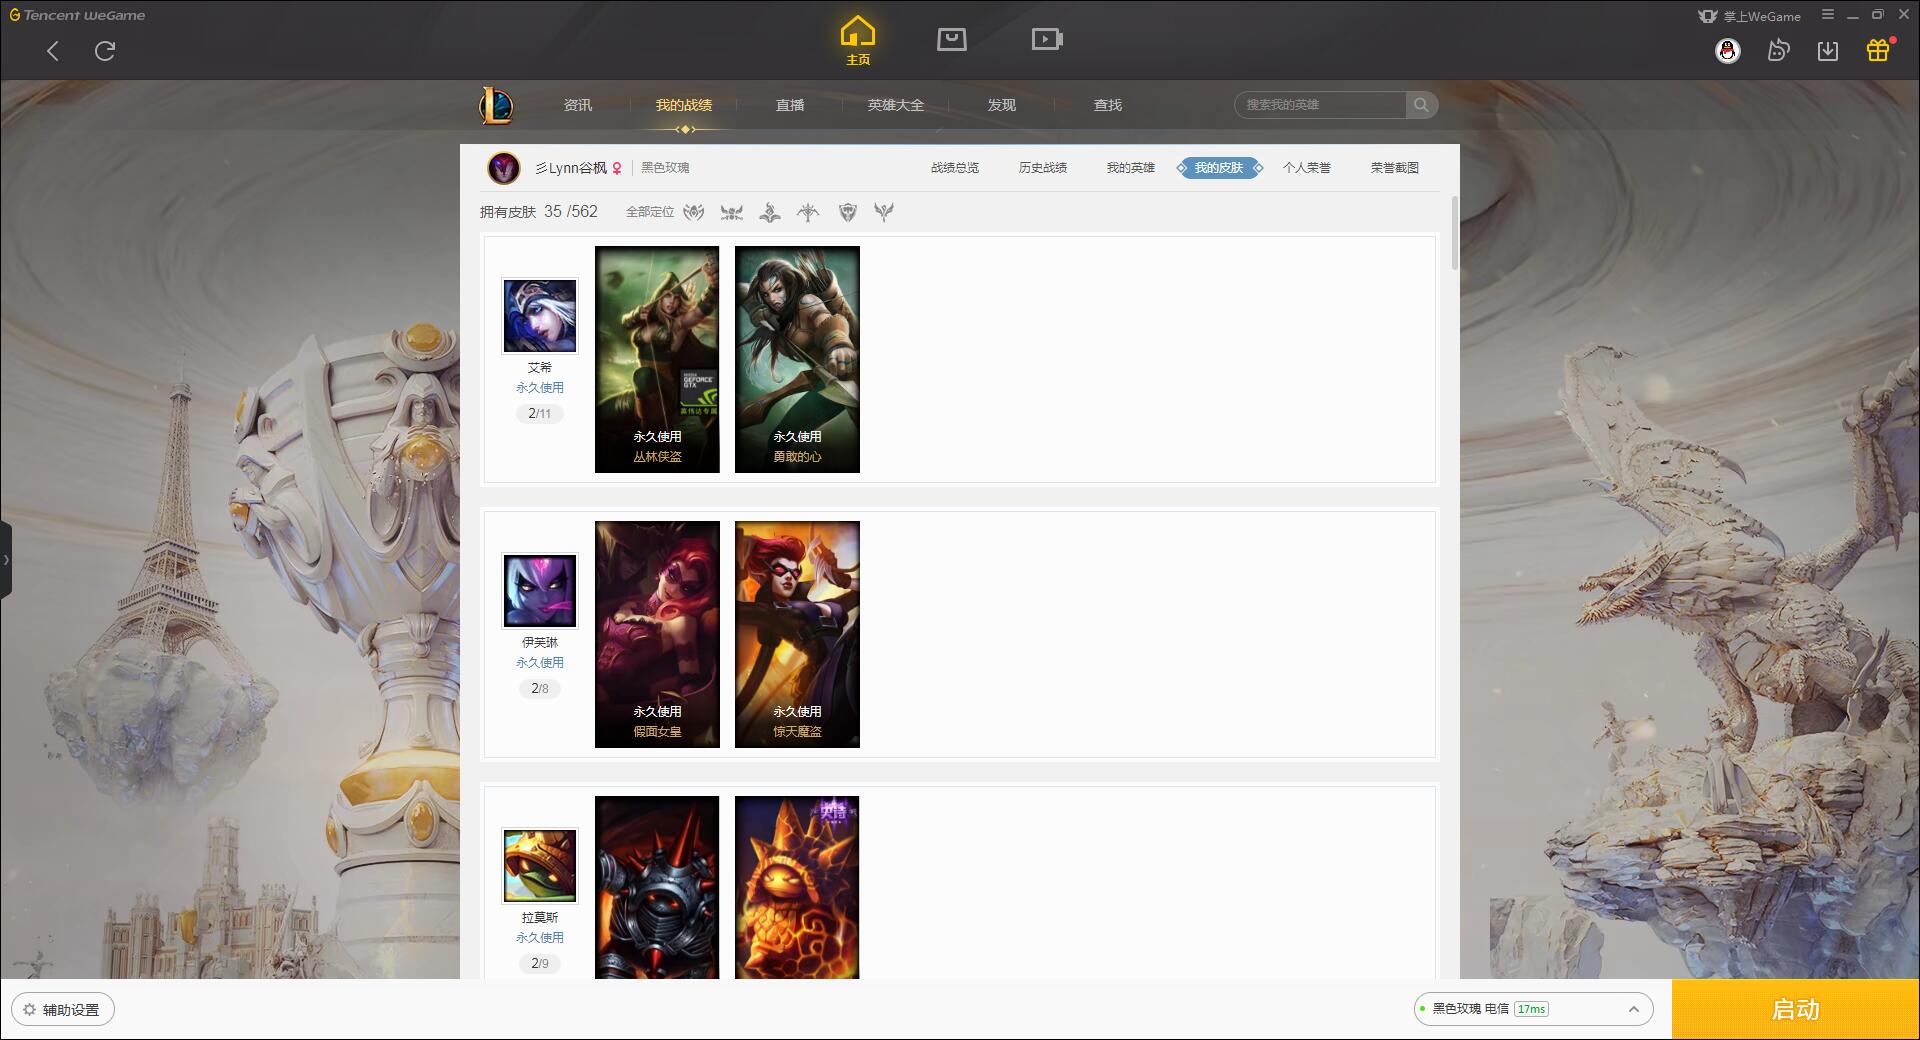The width and height of the screenshot is (1920, 1040).
Task: Expand the 黑色玫瑰 电信 server dropdown
Action: (x=1533, y=1009)
